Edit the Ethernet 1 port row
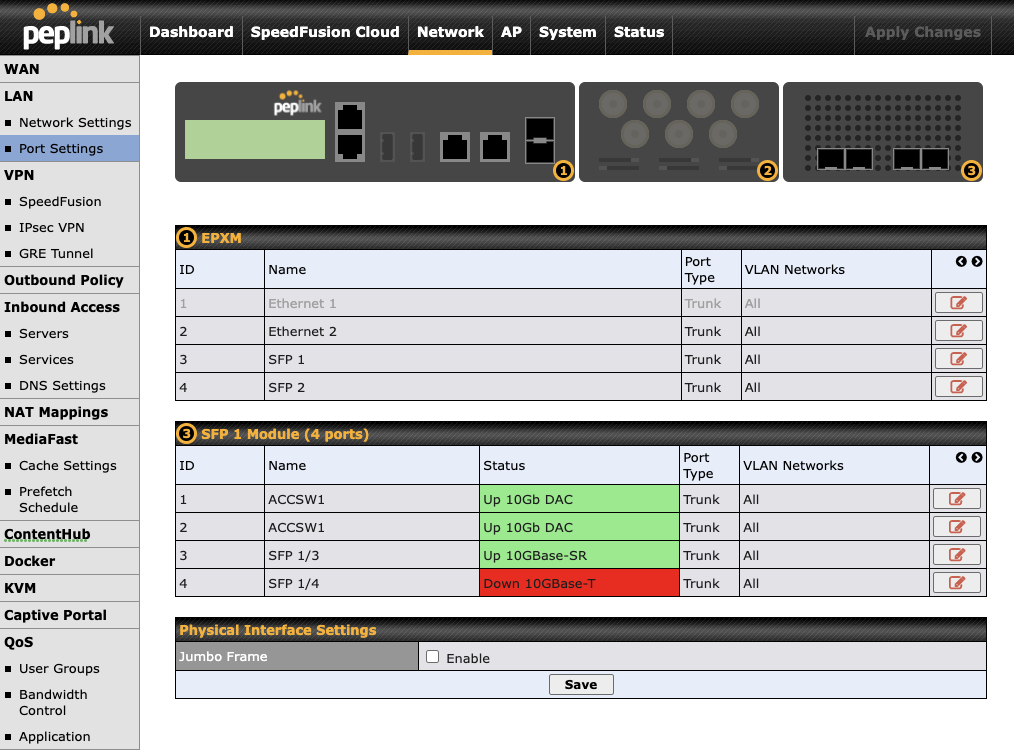This screenshot has height=750, width=1014. click(958, 303)
